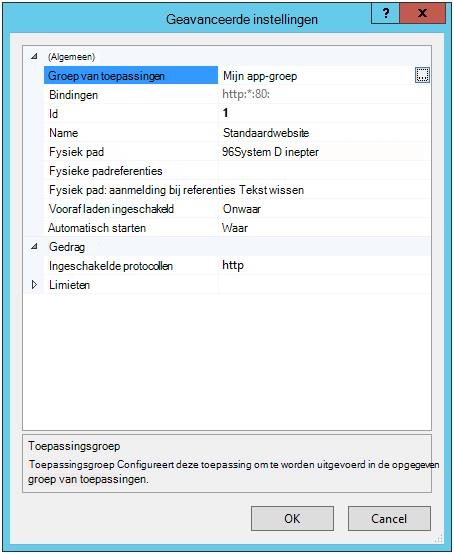Click the Waar value for auto start
The height and width of the screenshot is (554, 454).
click(235, 228)
